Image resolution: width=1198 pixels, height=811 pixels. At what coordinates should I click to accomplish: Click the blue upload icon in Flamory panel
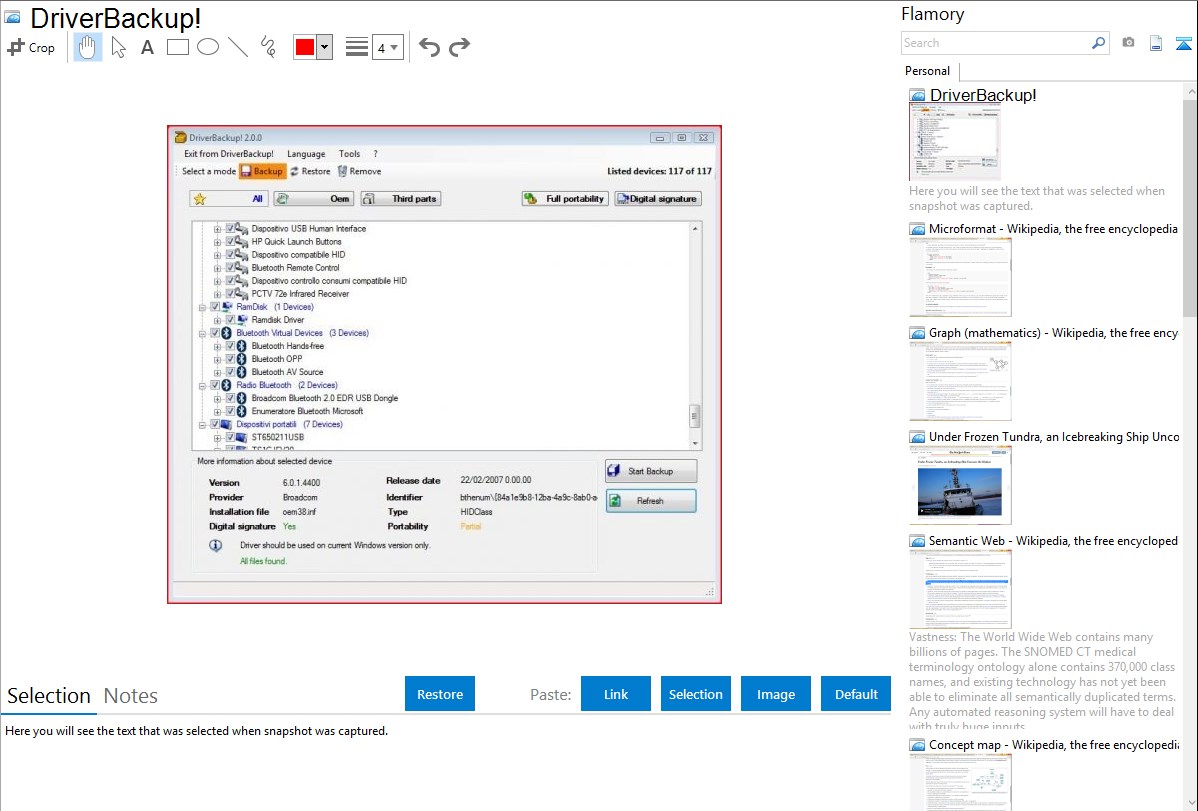point(1183,43)
